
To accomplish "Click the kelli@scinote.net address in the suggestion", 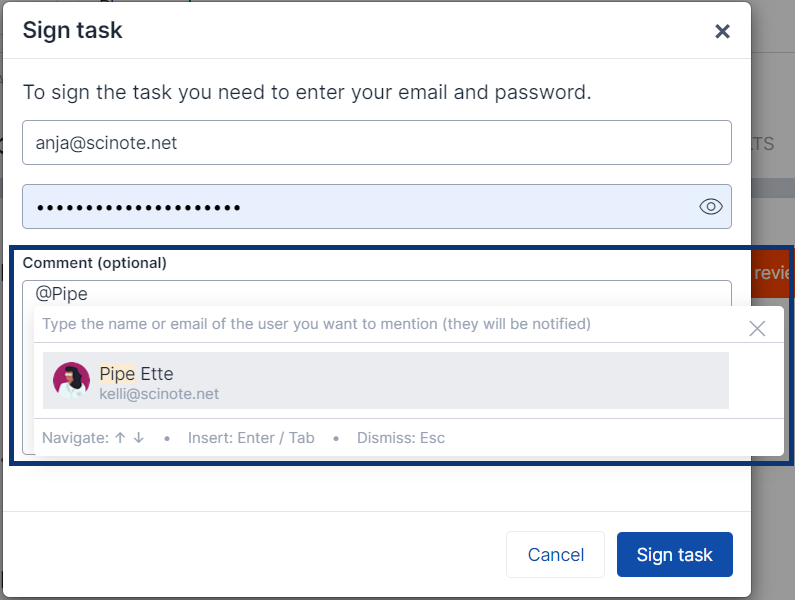I will point(159,394).
